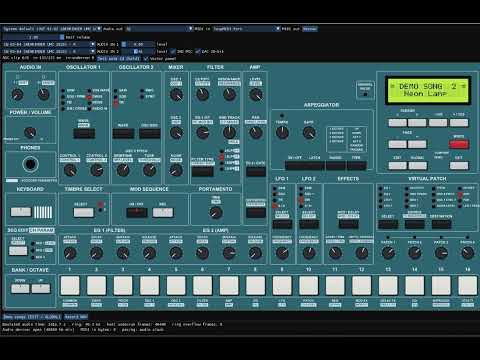The height and width of the screenshot is (360, 480).
Task: Click step key 16 pad
Action: (467, 285)
